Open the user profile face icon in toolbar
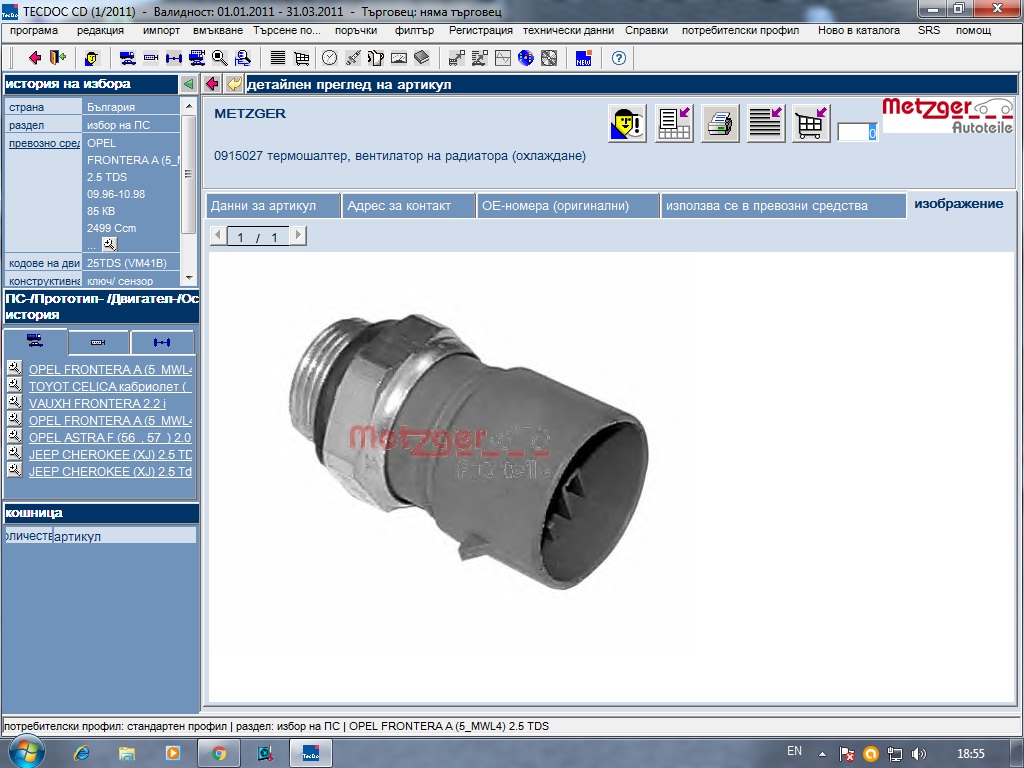The height and width of the screenshot is (768, 1024). point(91,58)
